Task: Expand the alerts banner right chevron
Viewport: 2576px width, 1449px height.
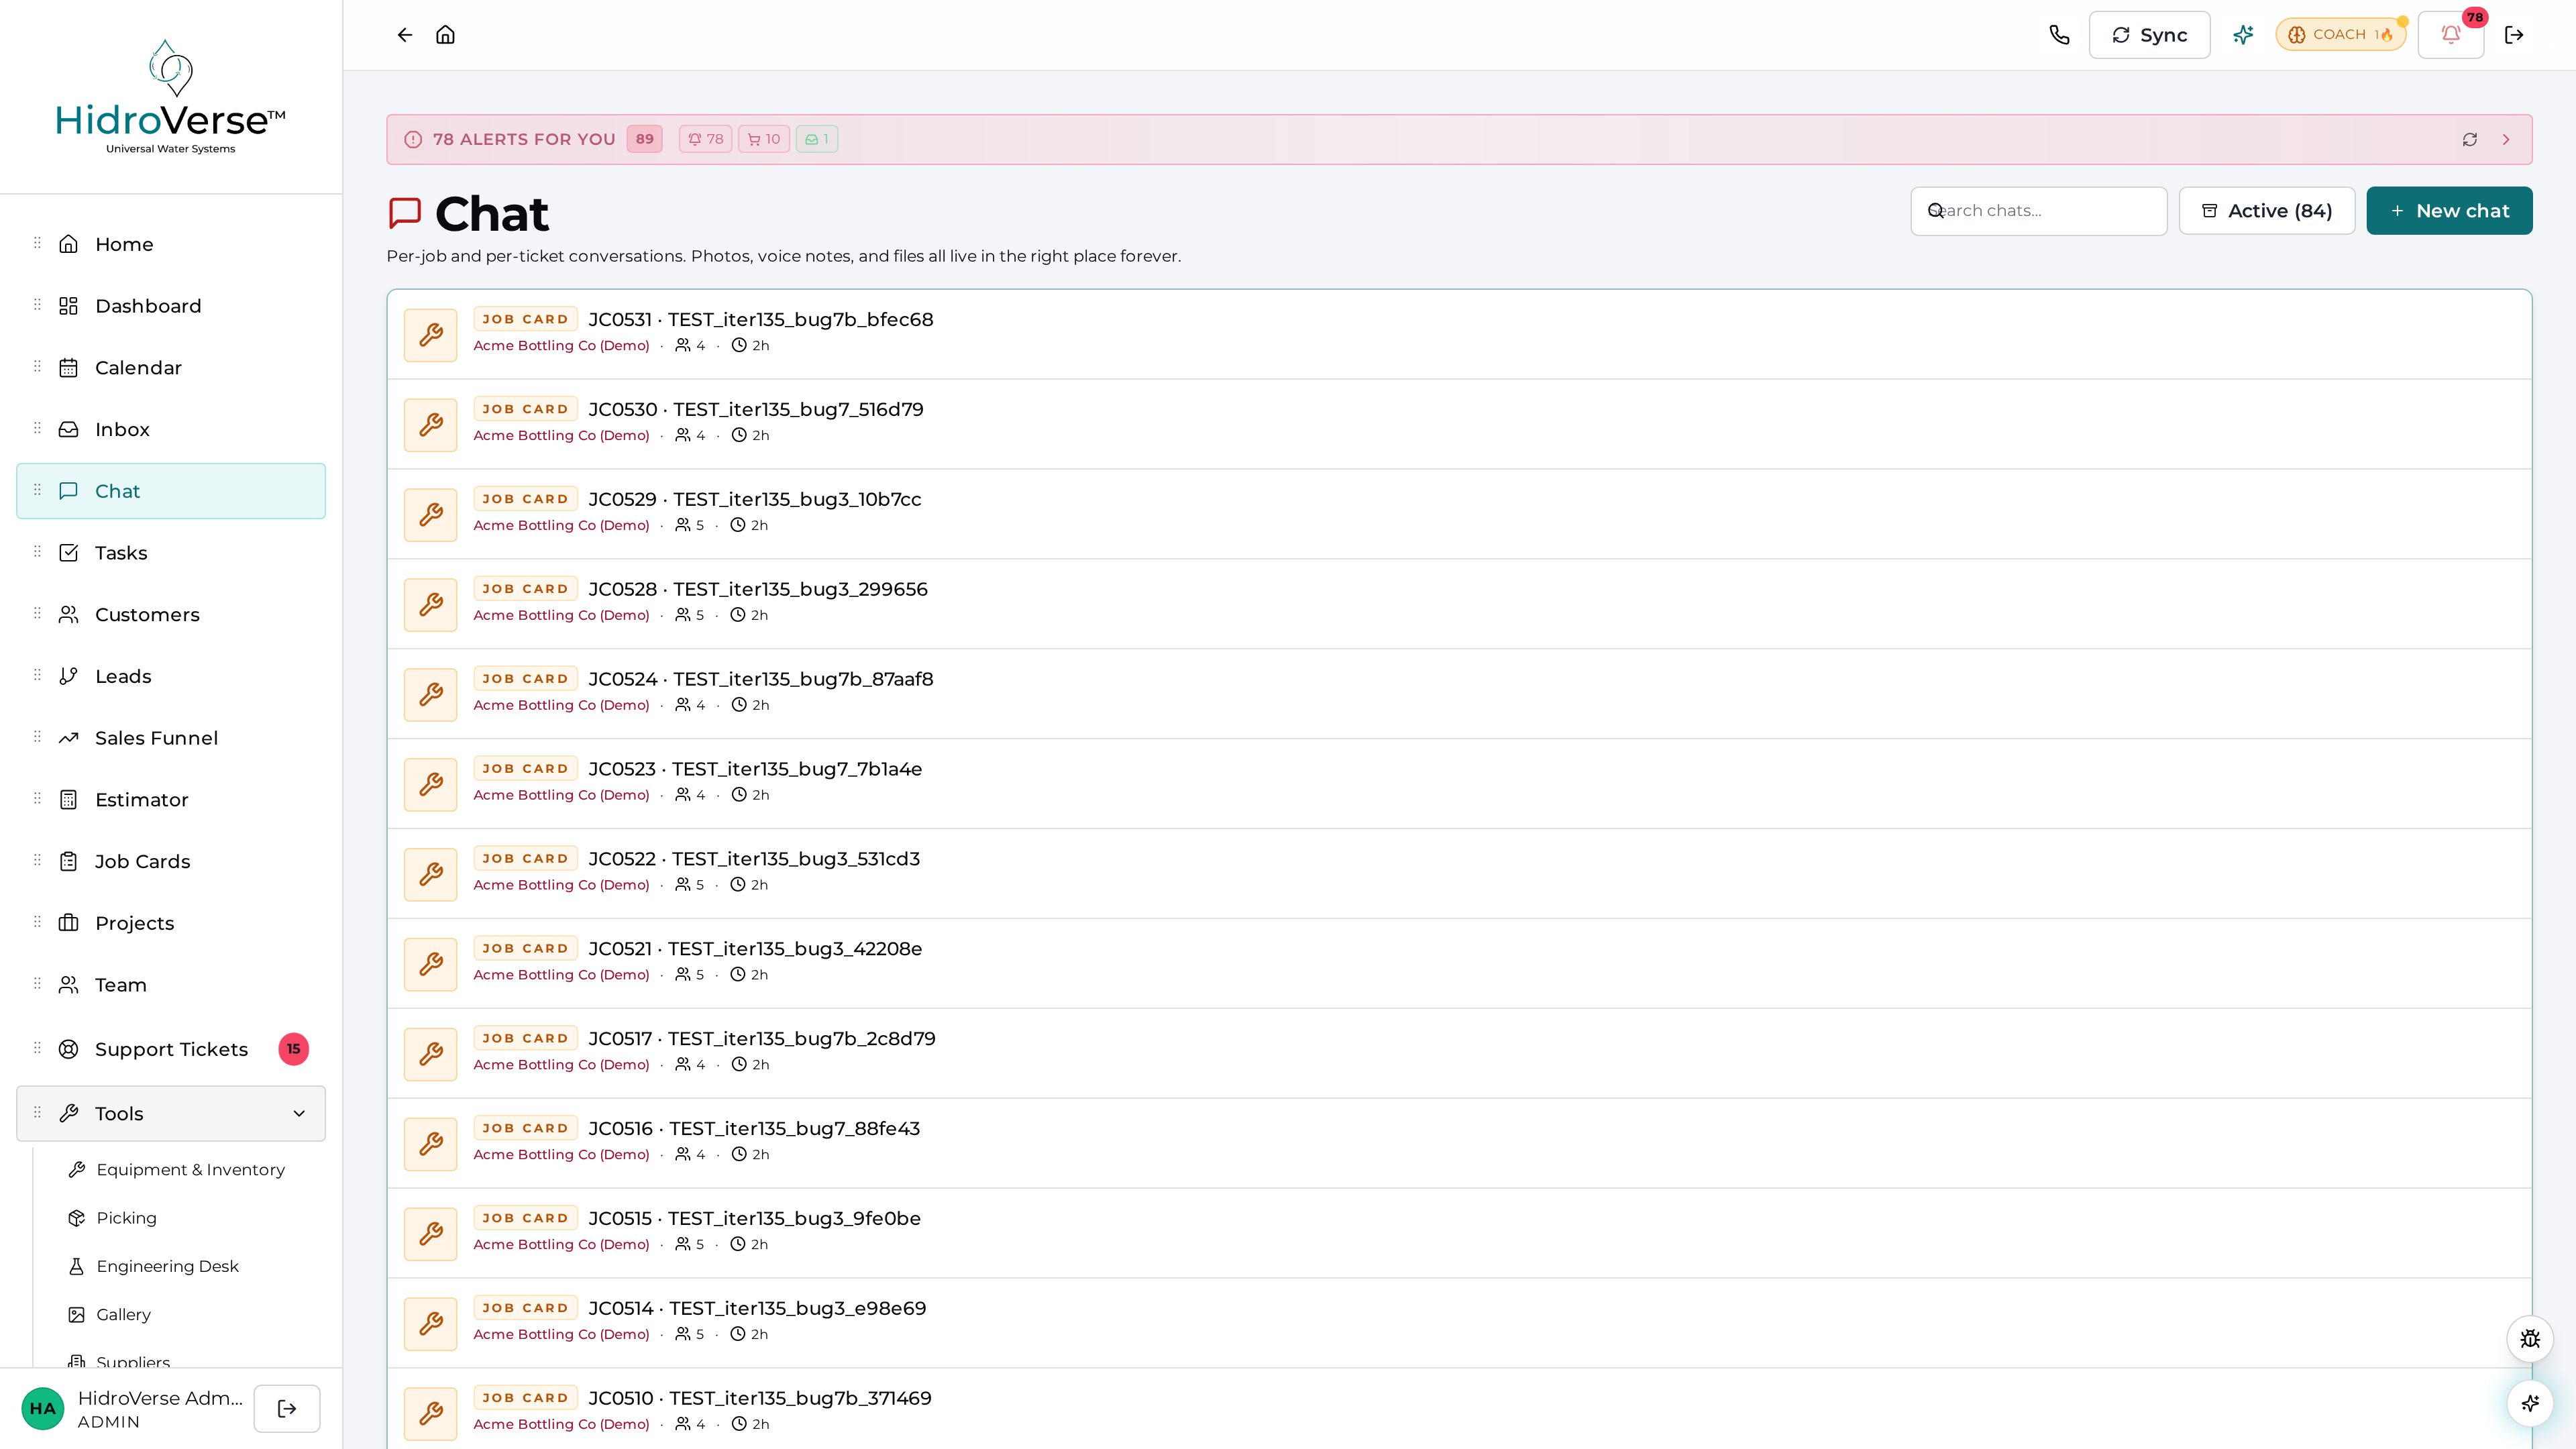Action: [x=2506, y=140]
